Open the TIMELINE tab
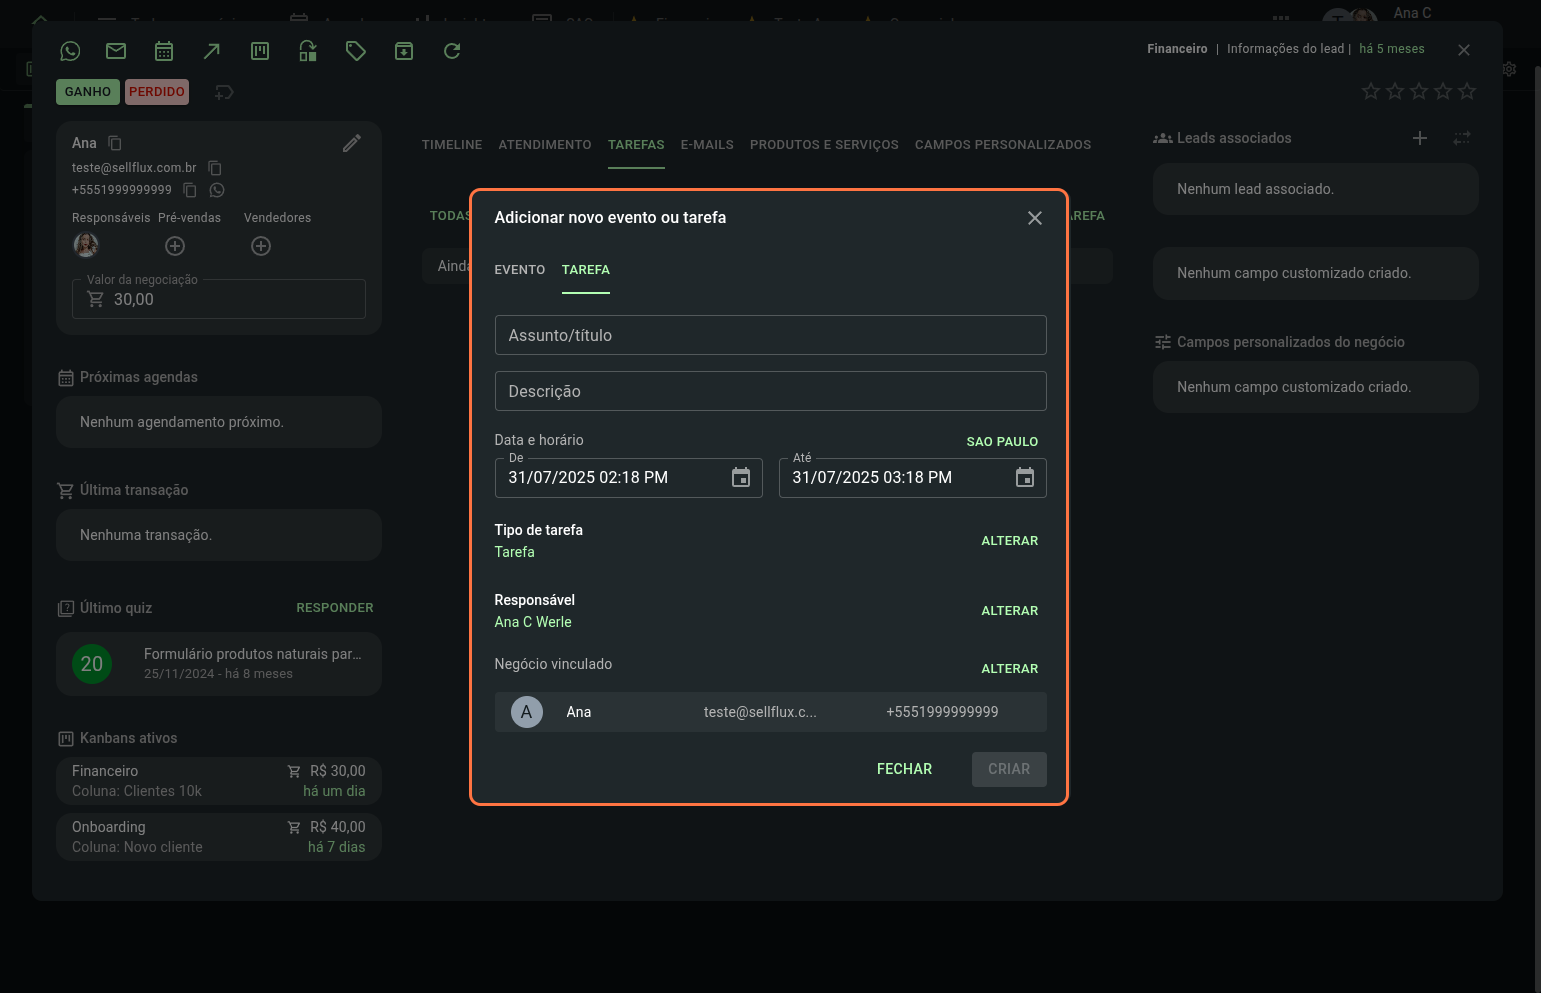This screenshot has height=993, width=1541. pos(452,145)
